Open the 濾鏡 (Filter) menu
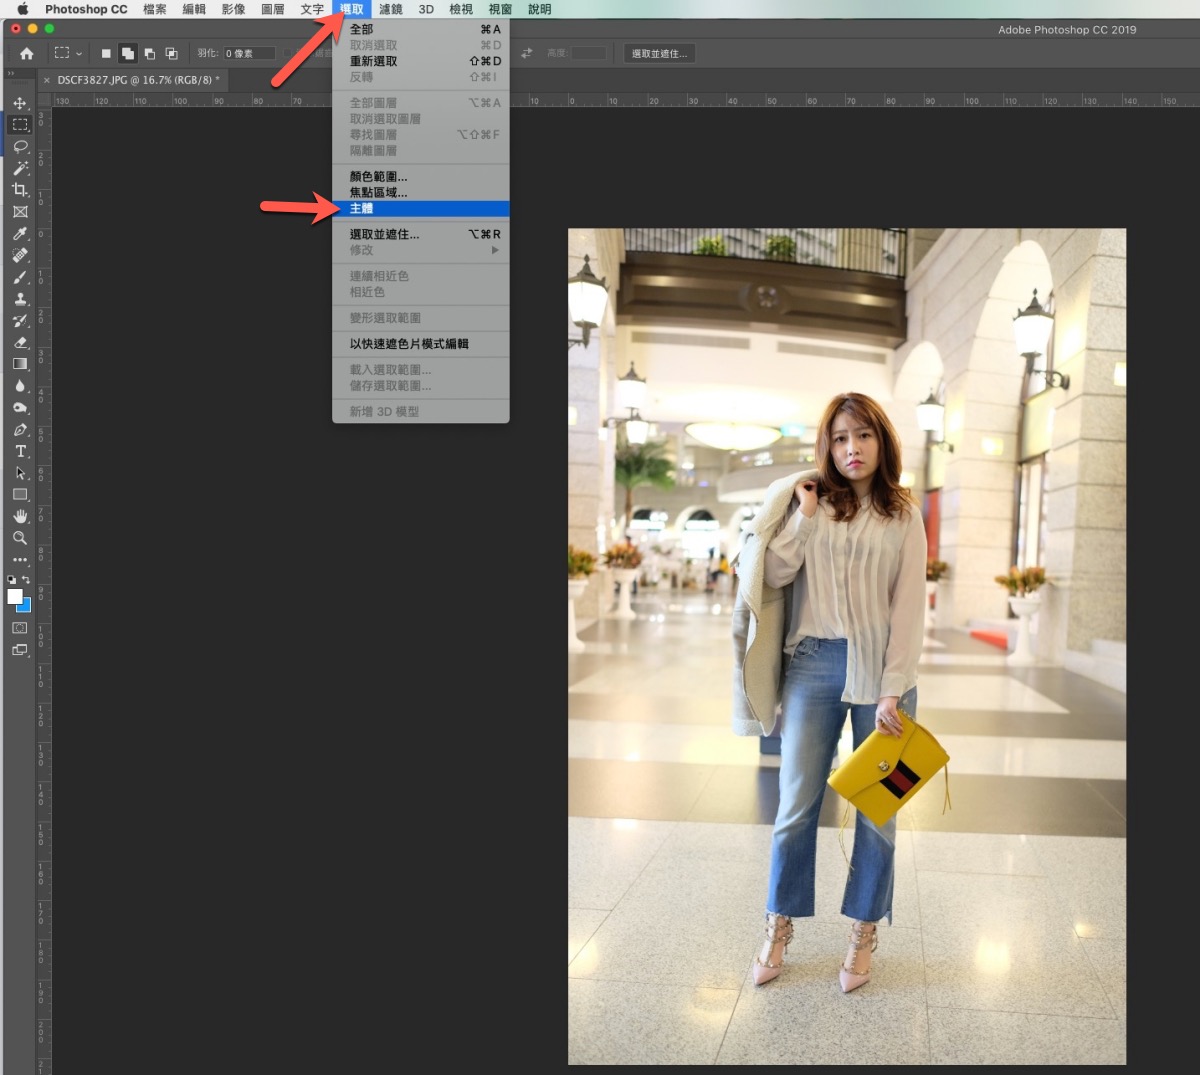The width and height of the screenshot is (1200, 1075). pyautogui.click(x=390, y=9)
